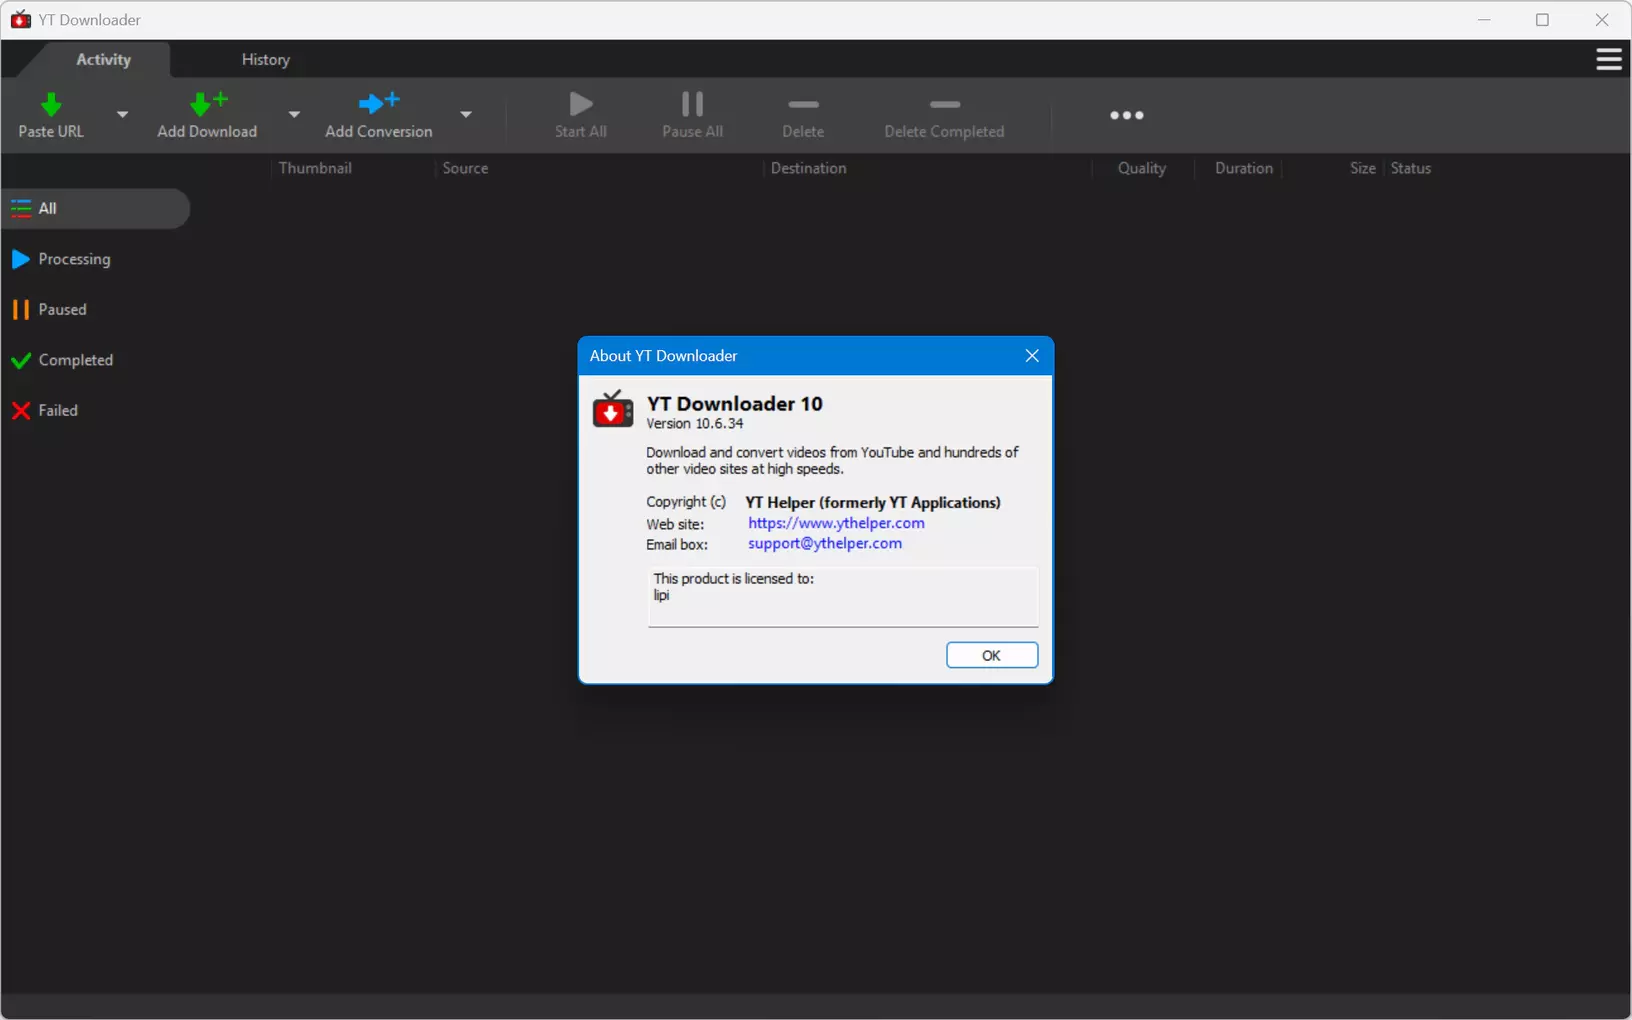Expand the Paste URL dropdown arrow
Screen dimensions: 1632x1020
coord(122,114)
